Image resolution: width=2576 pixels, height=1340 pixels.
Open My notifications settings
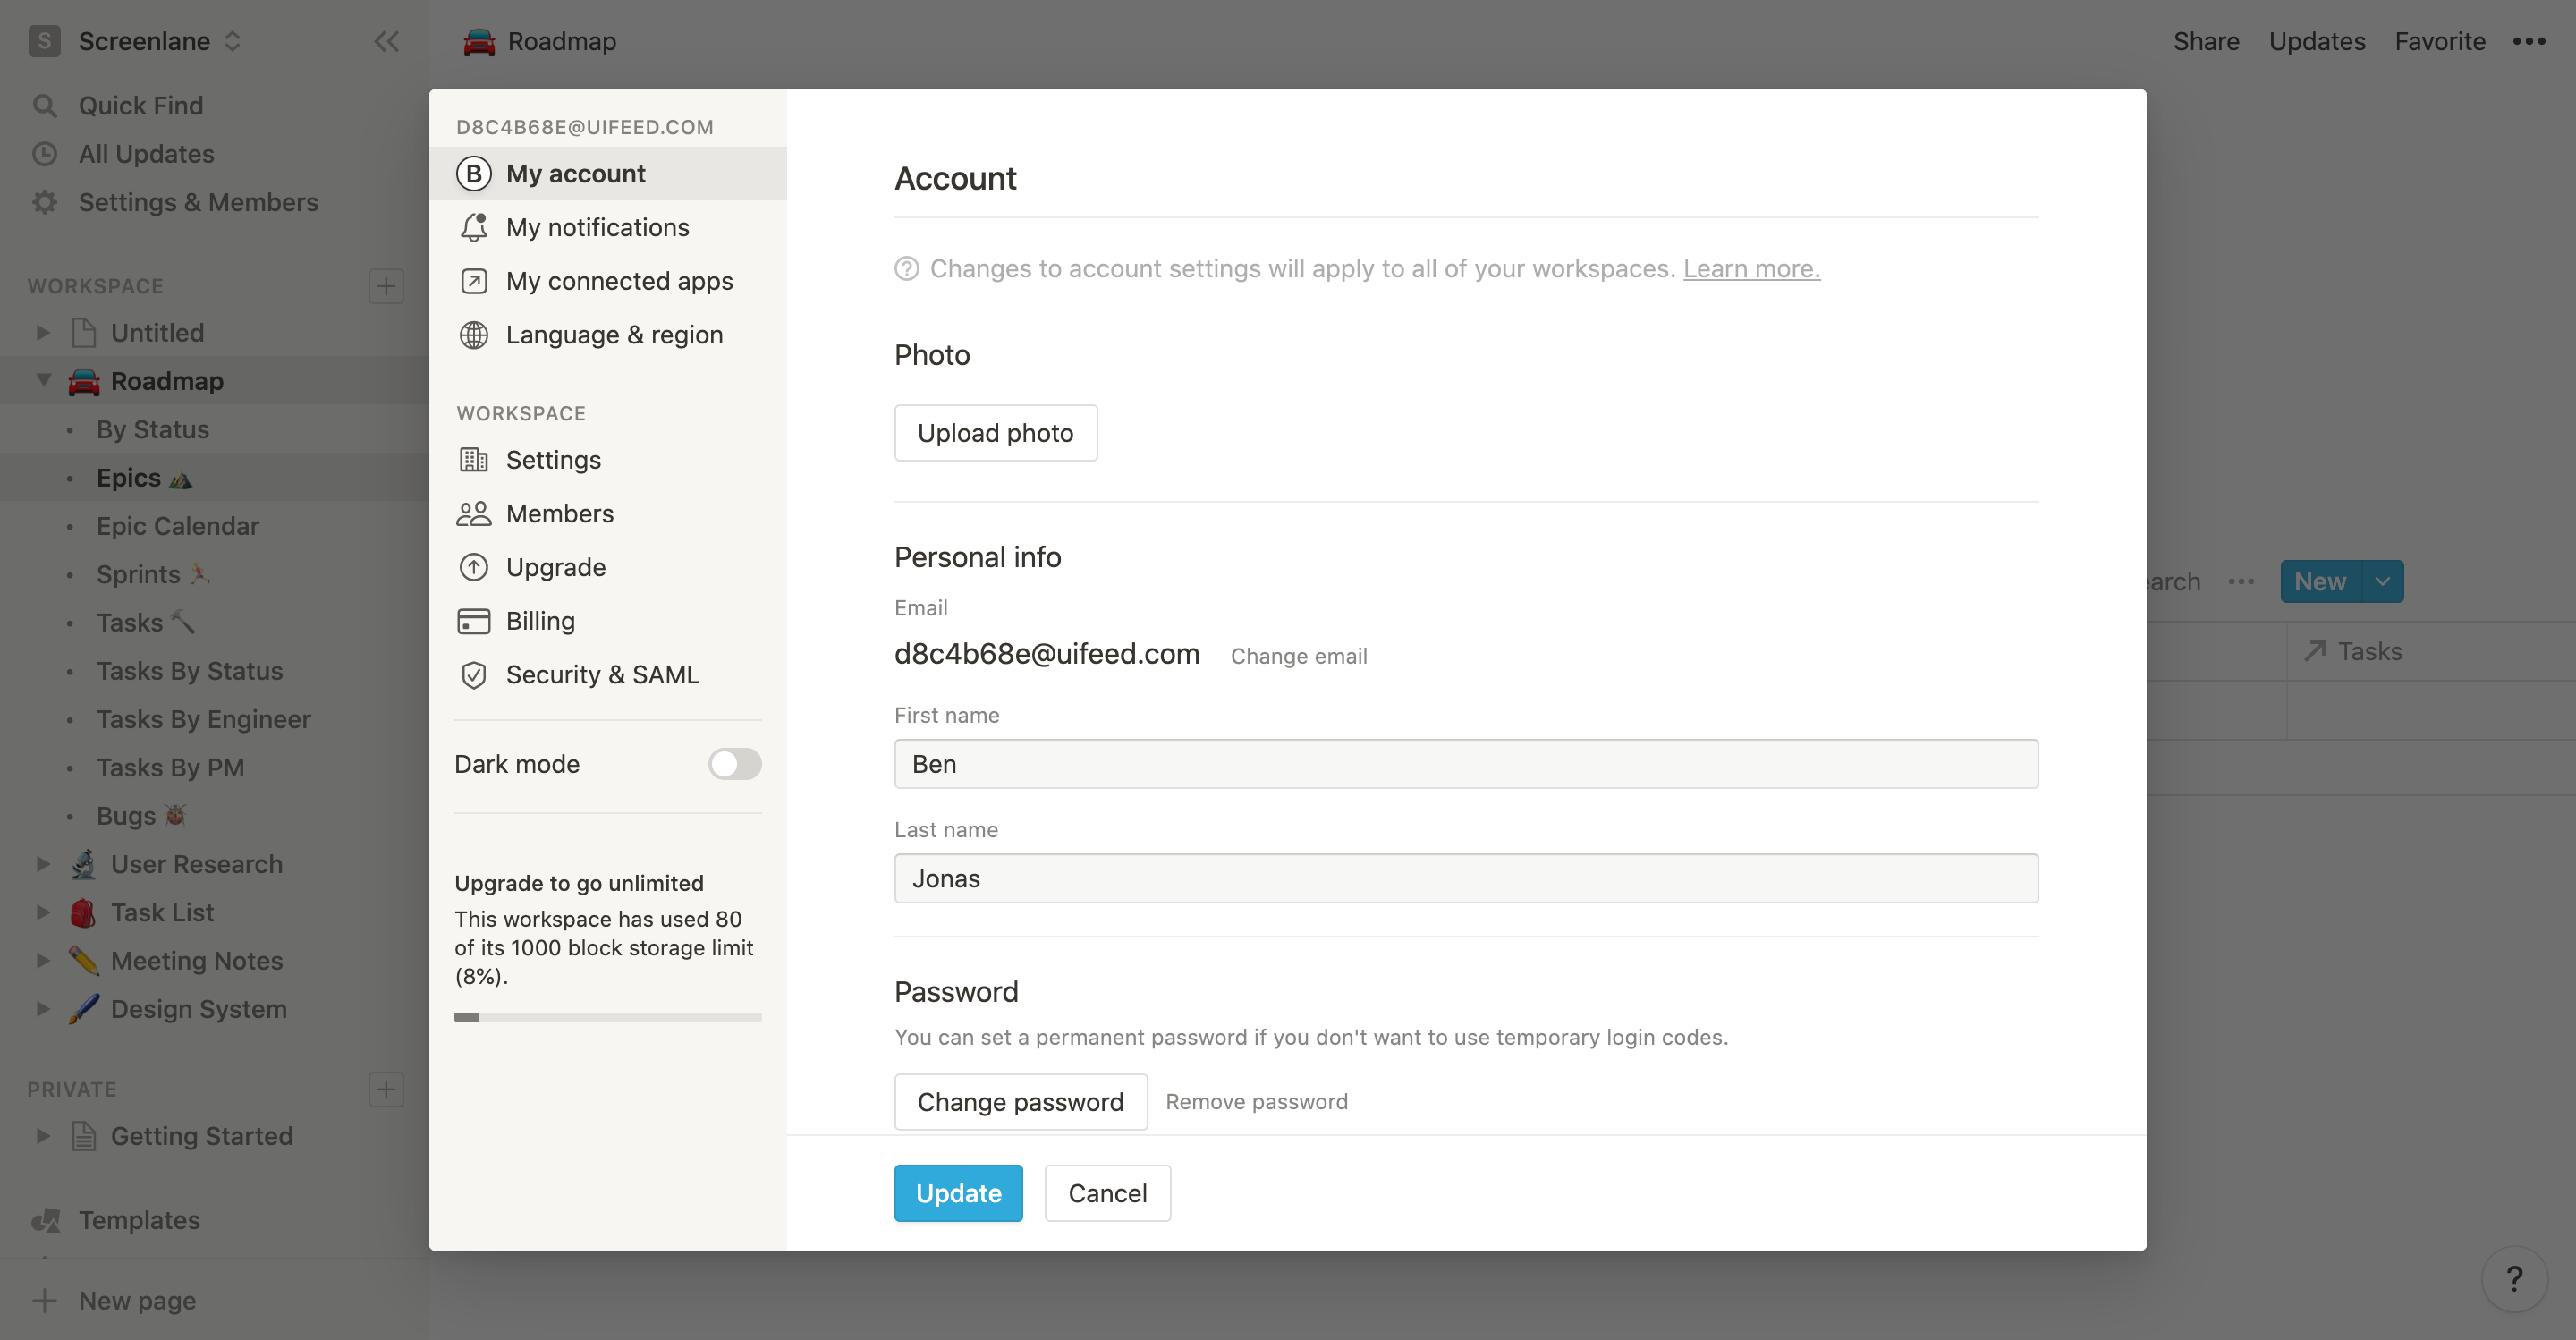click(598, 225)
